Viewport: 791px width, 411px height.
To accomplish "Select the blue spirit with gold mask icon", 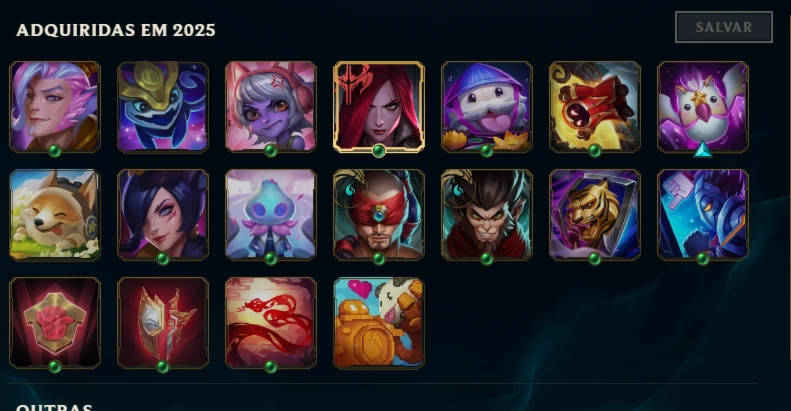I will coord(163,107).
